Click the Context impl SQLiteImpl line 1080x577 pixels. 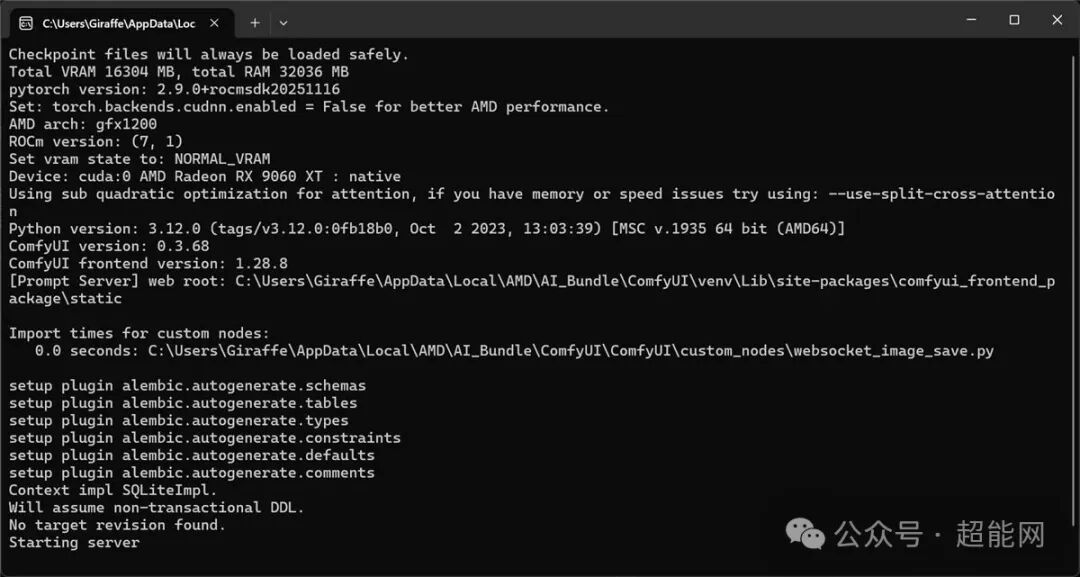[x=110, y=489]
